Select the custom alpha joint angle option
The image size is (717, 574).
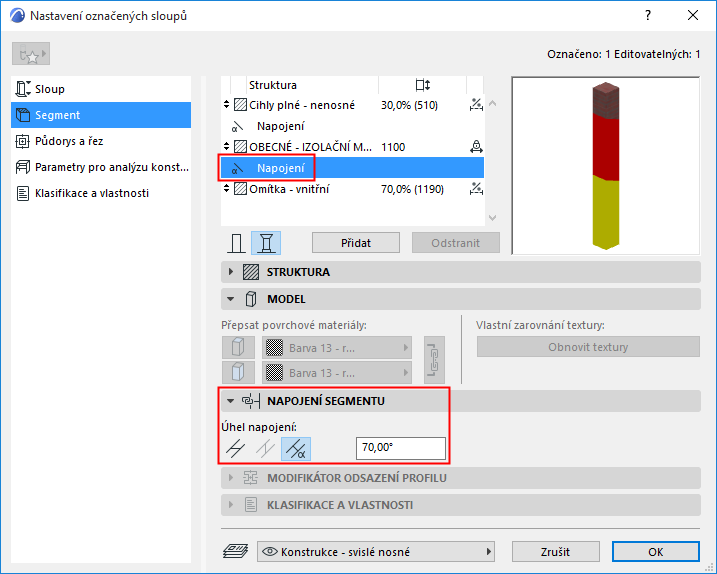296,448
